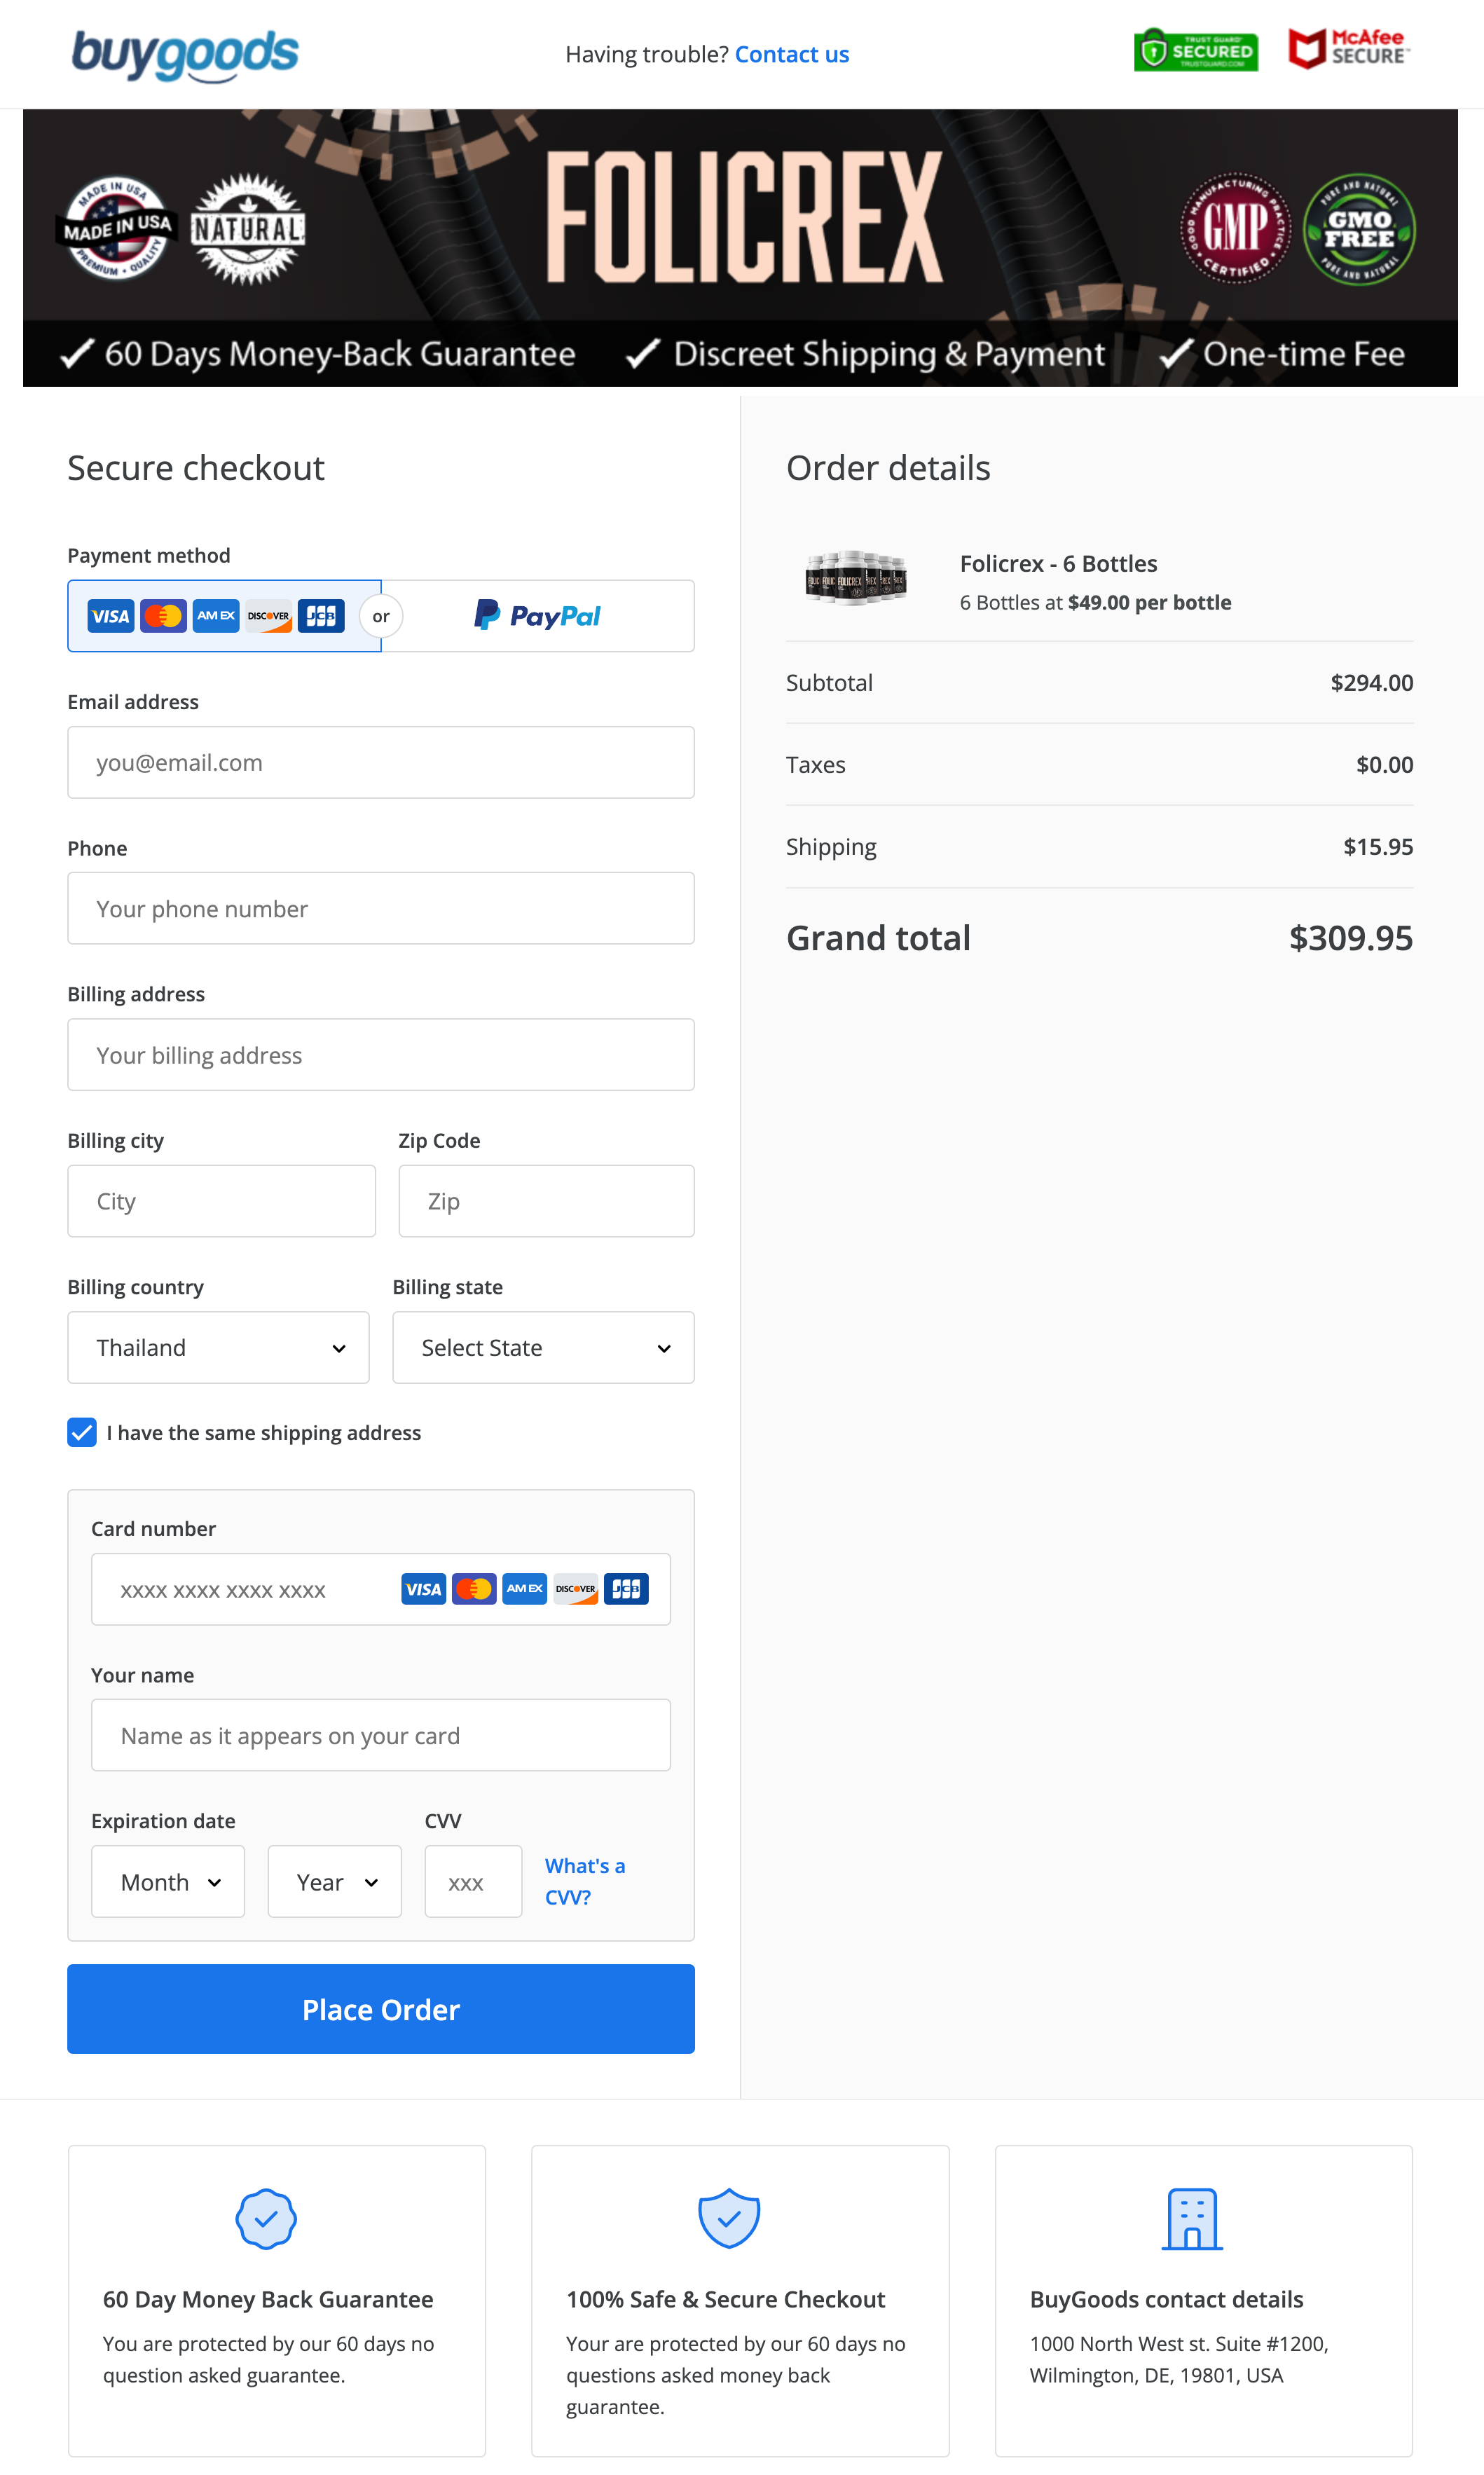The width and height of the screenshot is (1484, 2475).
Task: Click JCB icon in payment method tab
Action: tap(321, 616)
